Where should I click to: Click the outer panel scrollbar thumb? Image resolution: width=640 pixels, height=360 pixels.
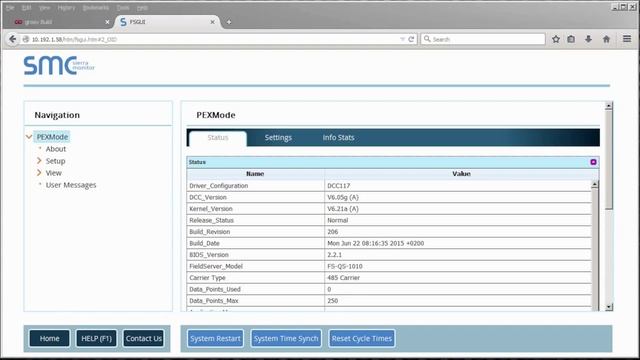609,160
